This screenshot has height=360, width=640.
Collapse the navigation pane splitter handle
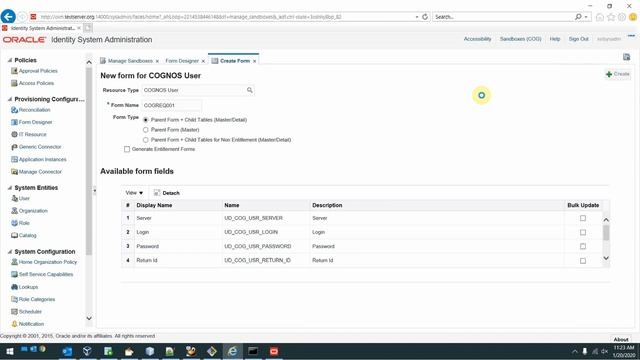click(x=94, y=191)
